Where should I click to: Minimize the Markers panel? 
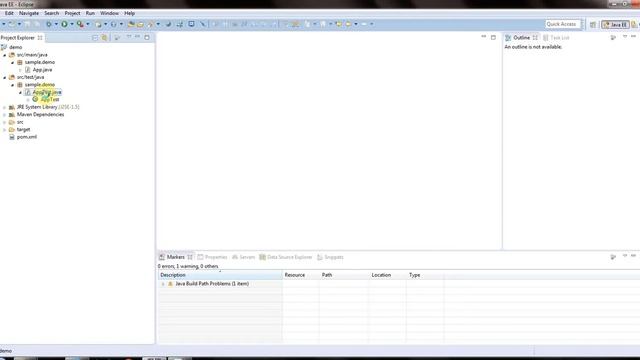(633, 256)
